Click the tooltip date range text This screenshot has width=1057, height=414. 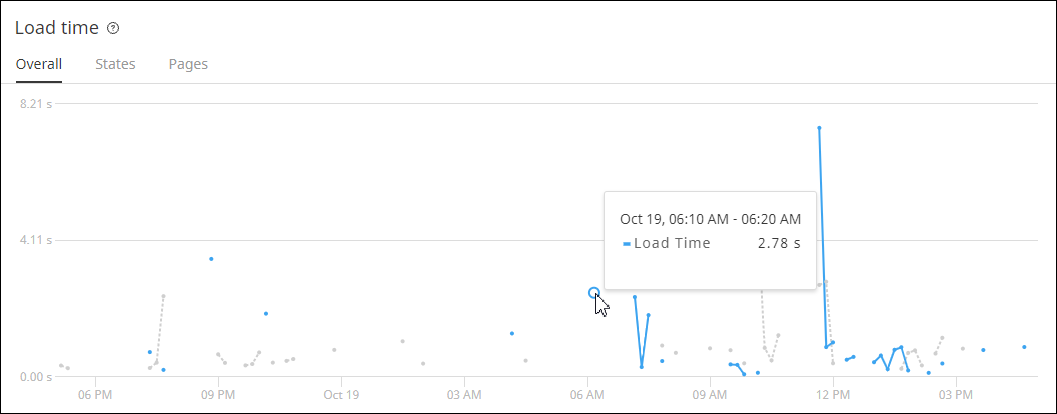[710, 218]
